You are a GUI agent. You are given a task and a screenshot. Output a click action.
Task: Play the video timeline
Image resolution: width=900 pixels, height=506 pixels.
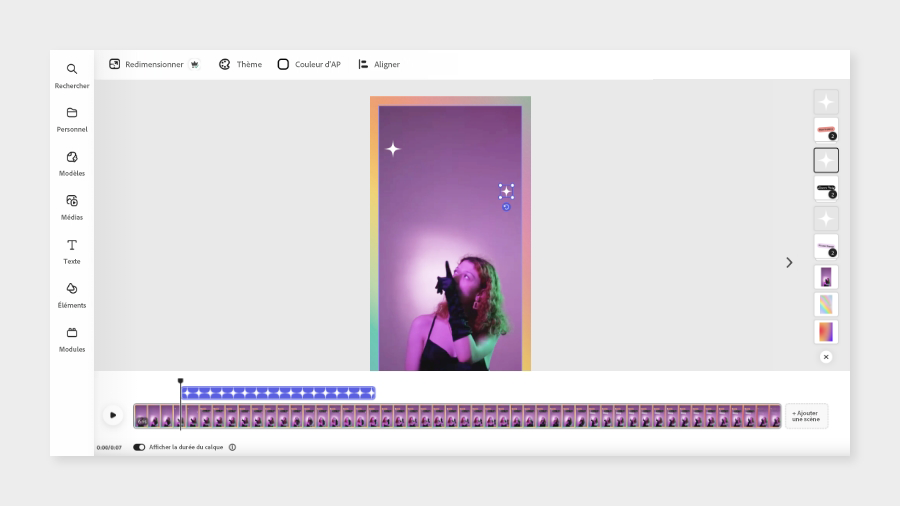pyautogui.click(x=113, y=415)
